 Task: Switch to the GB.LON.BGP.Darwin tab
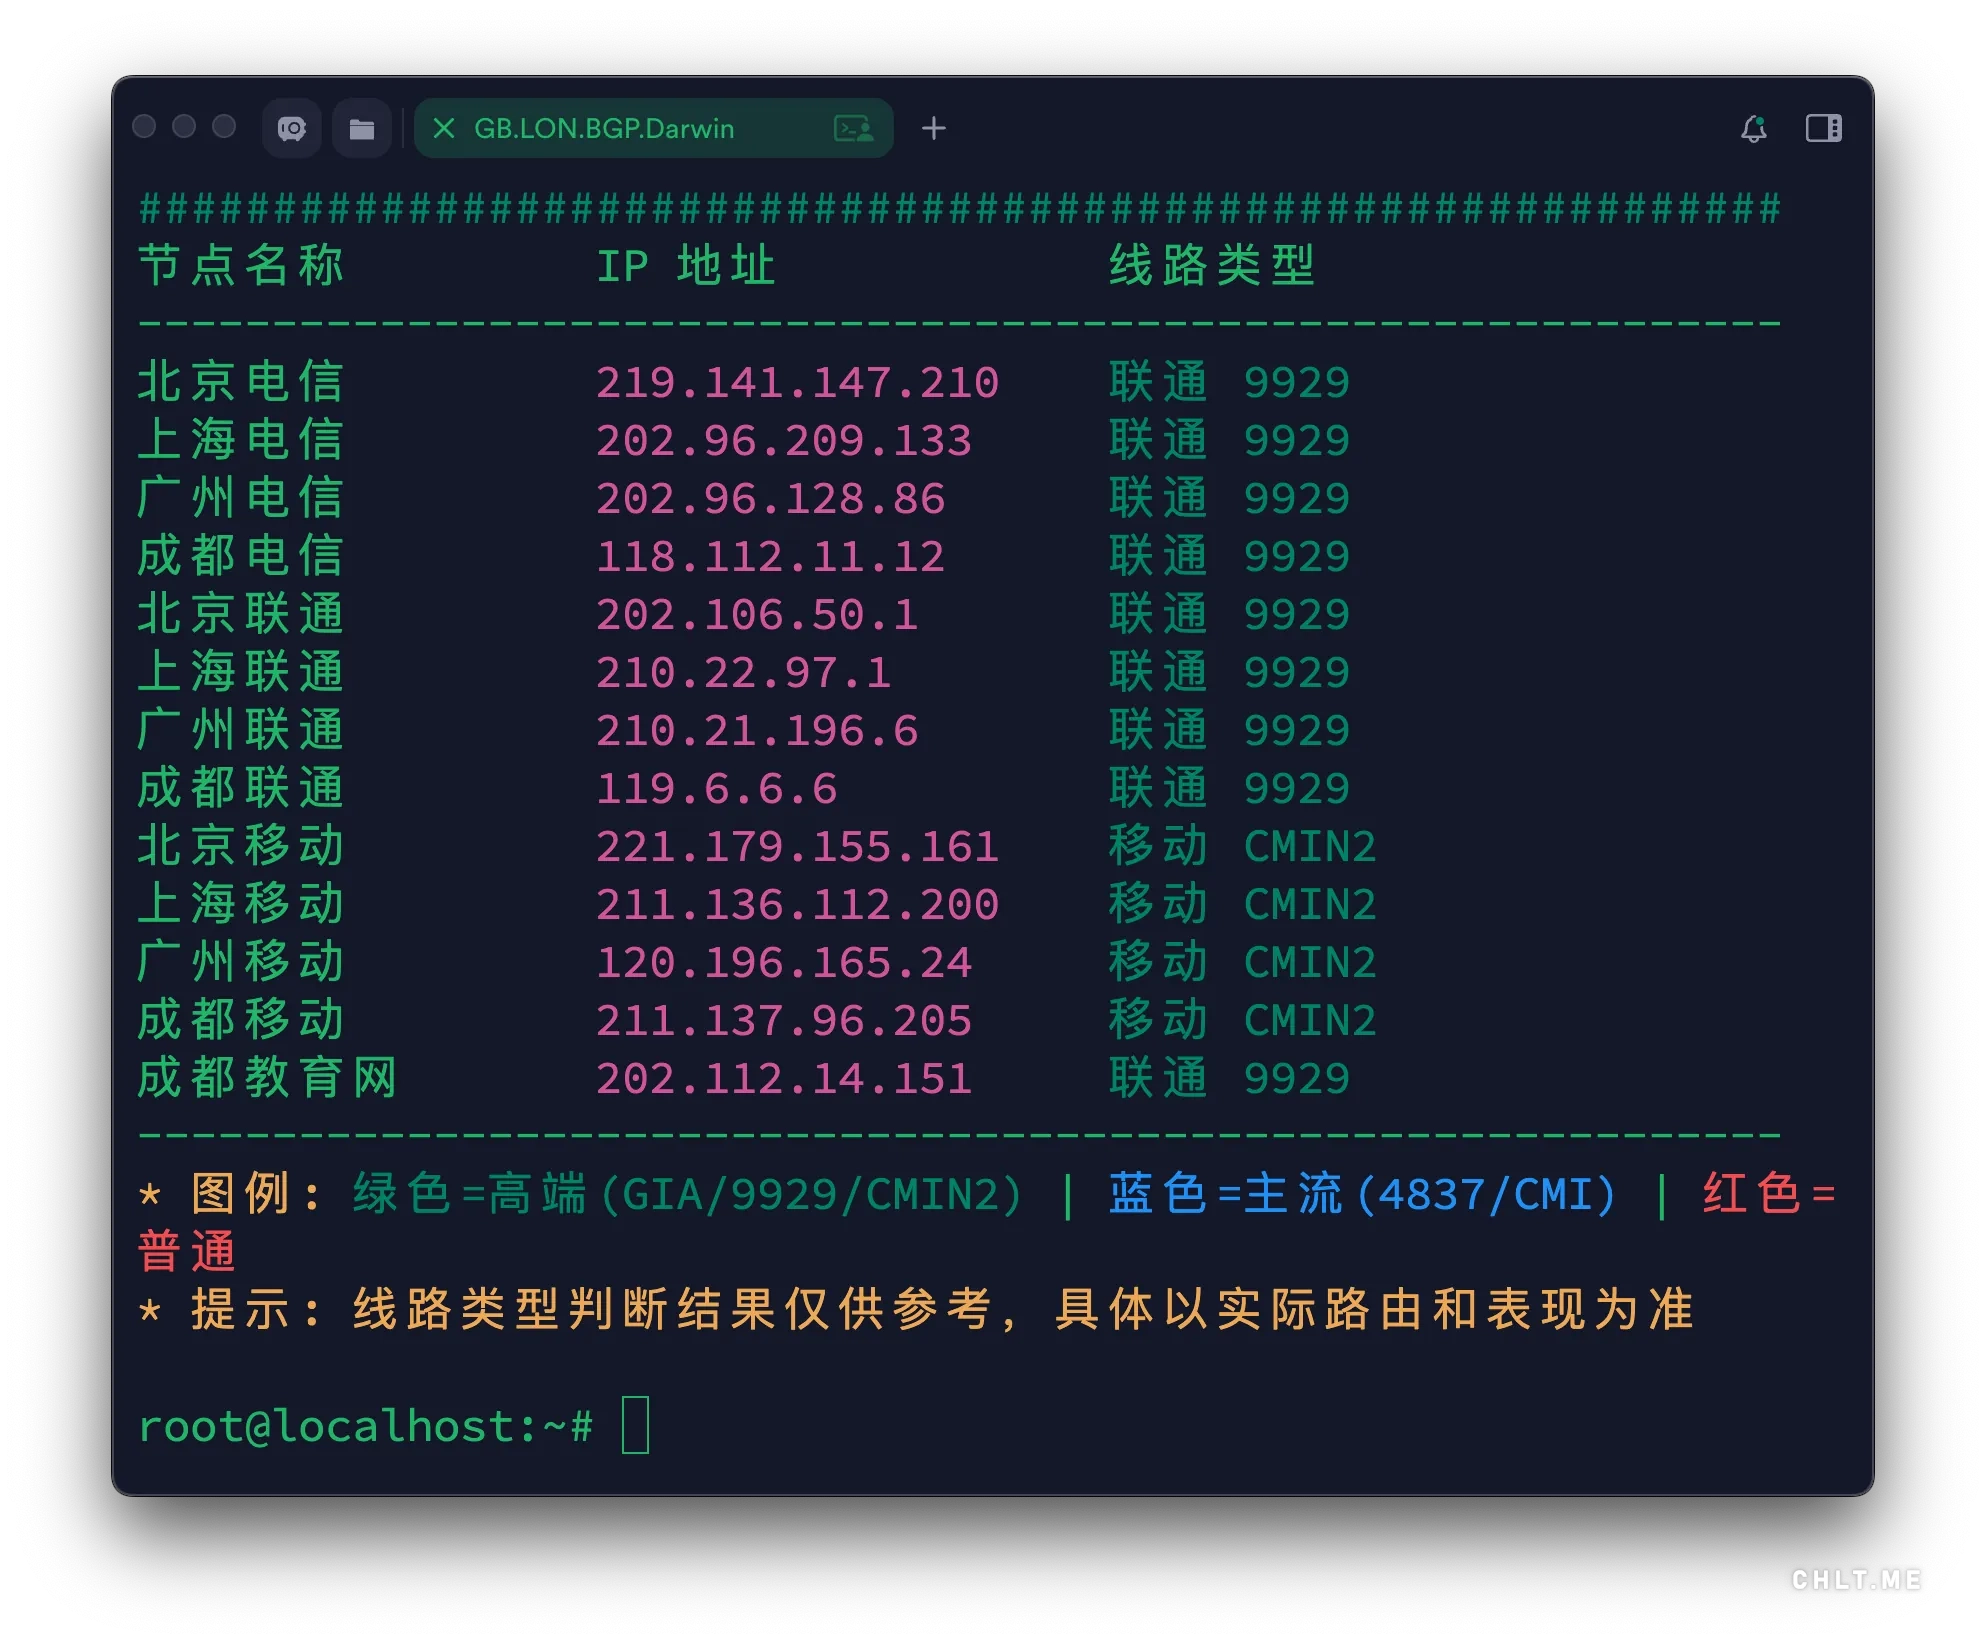coord(653,128)
